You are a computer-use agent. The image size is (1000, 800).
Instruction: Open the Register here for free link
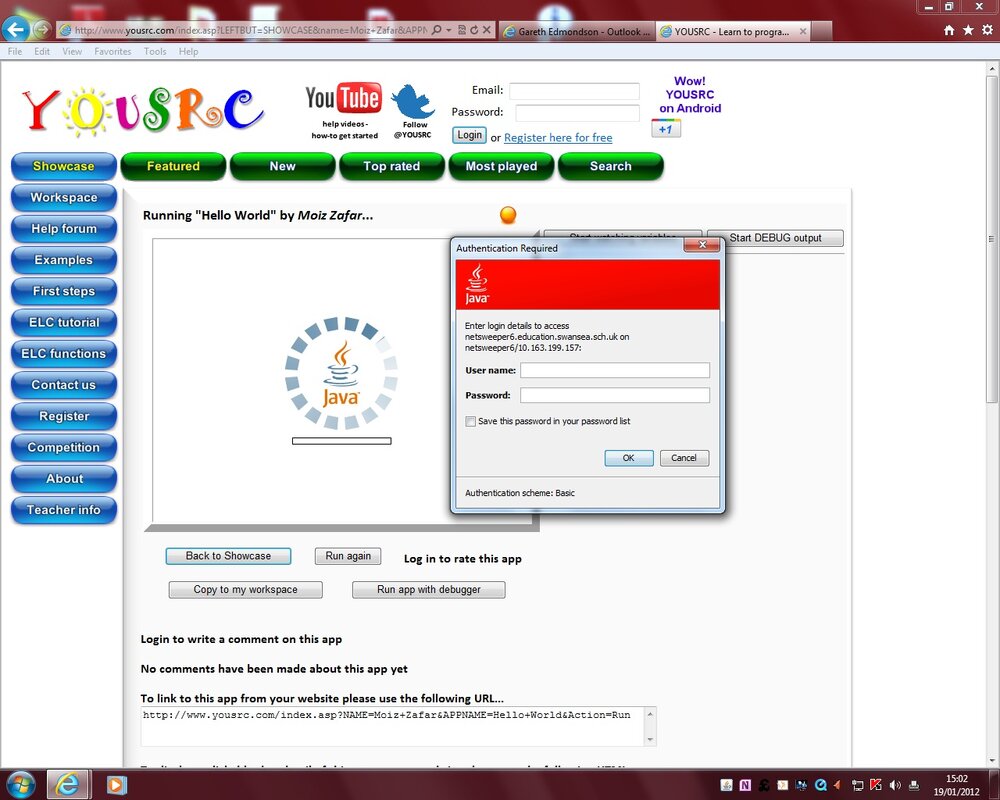pos(558,137)
